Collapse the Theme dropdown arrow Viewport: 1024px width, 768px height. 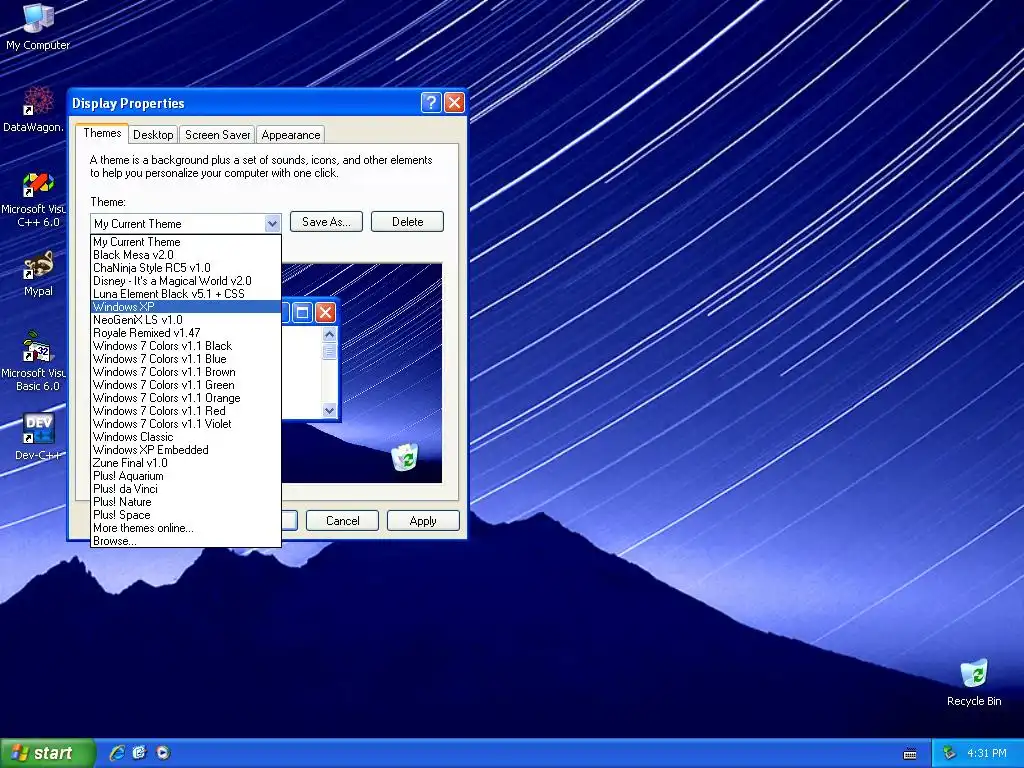click(272, 223)
